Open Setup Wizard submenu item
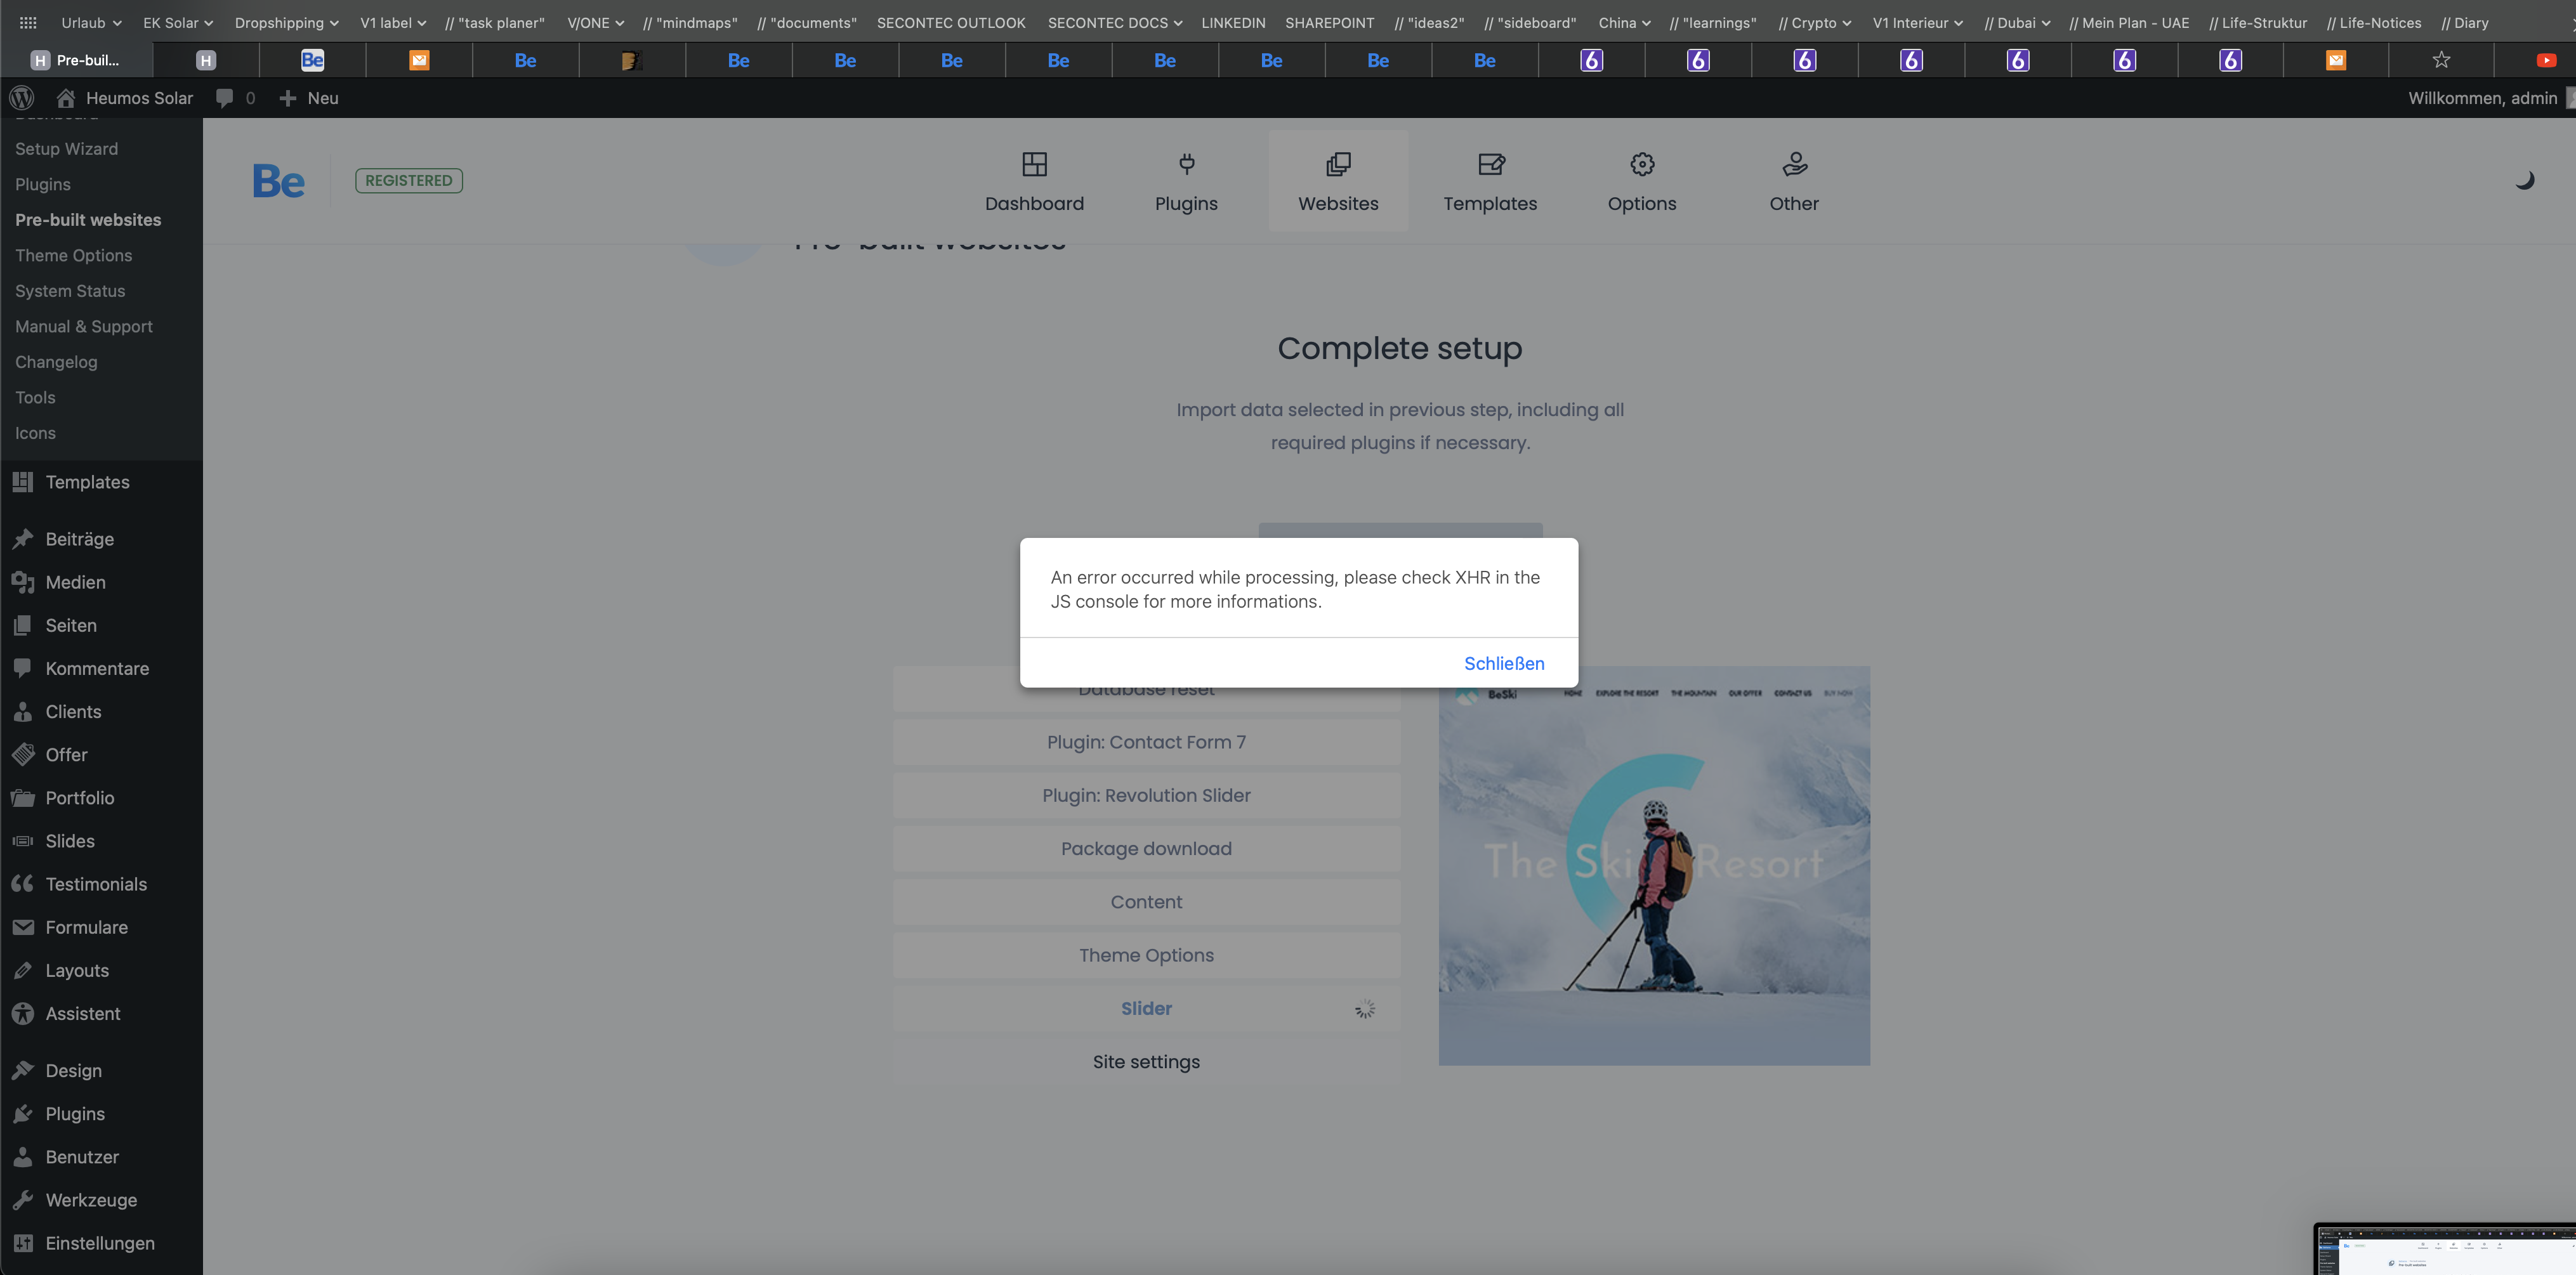This screenshot has width=2576, height=1275. click(66, 149)
